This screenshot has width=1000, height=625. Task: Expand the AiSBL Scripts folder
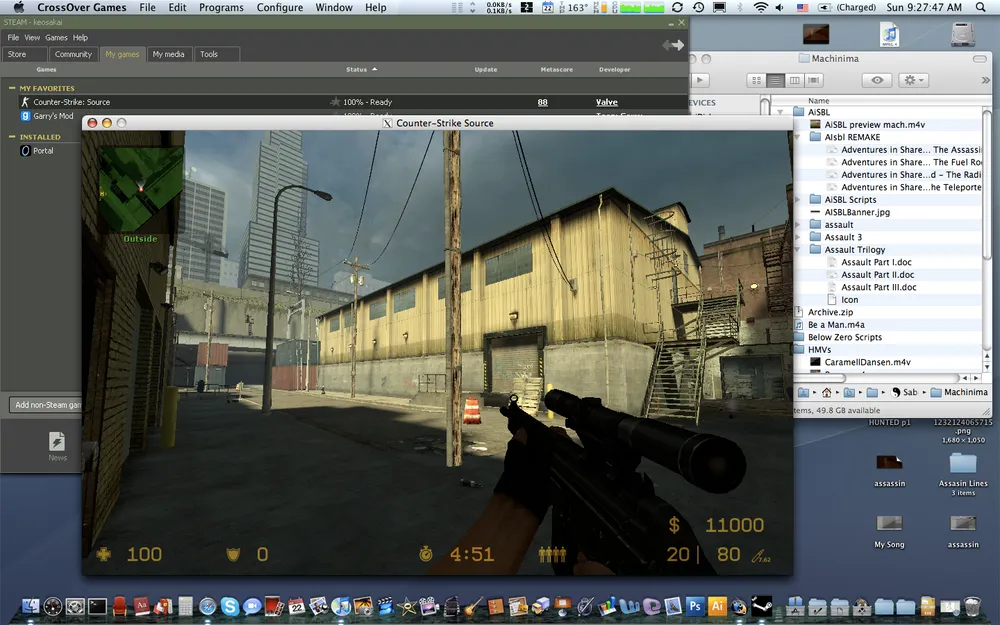coord(797,200)
